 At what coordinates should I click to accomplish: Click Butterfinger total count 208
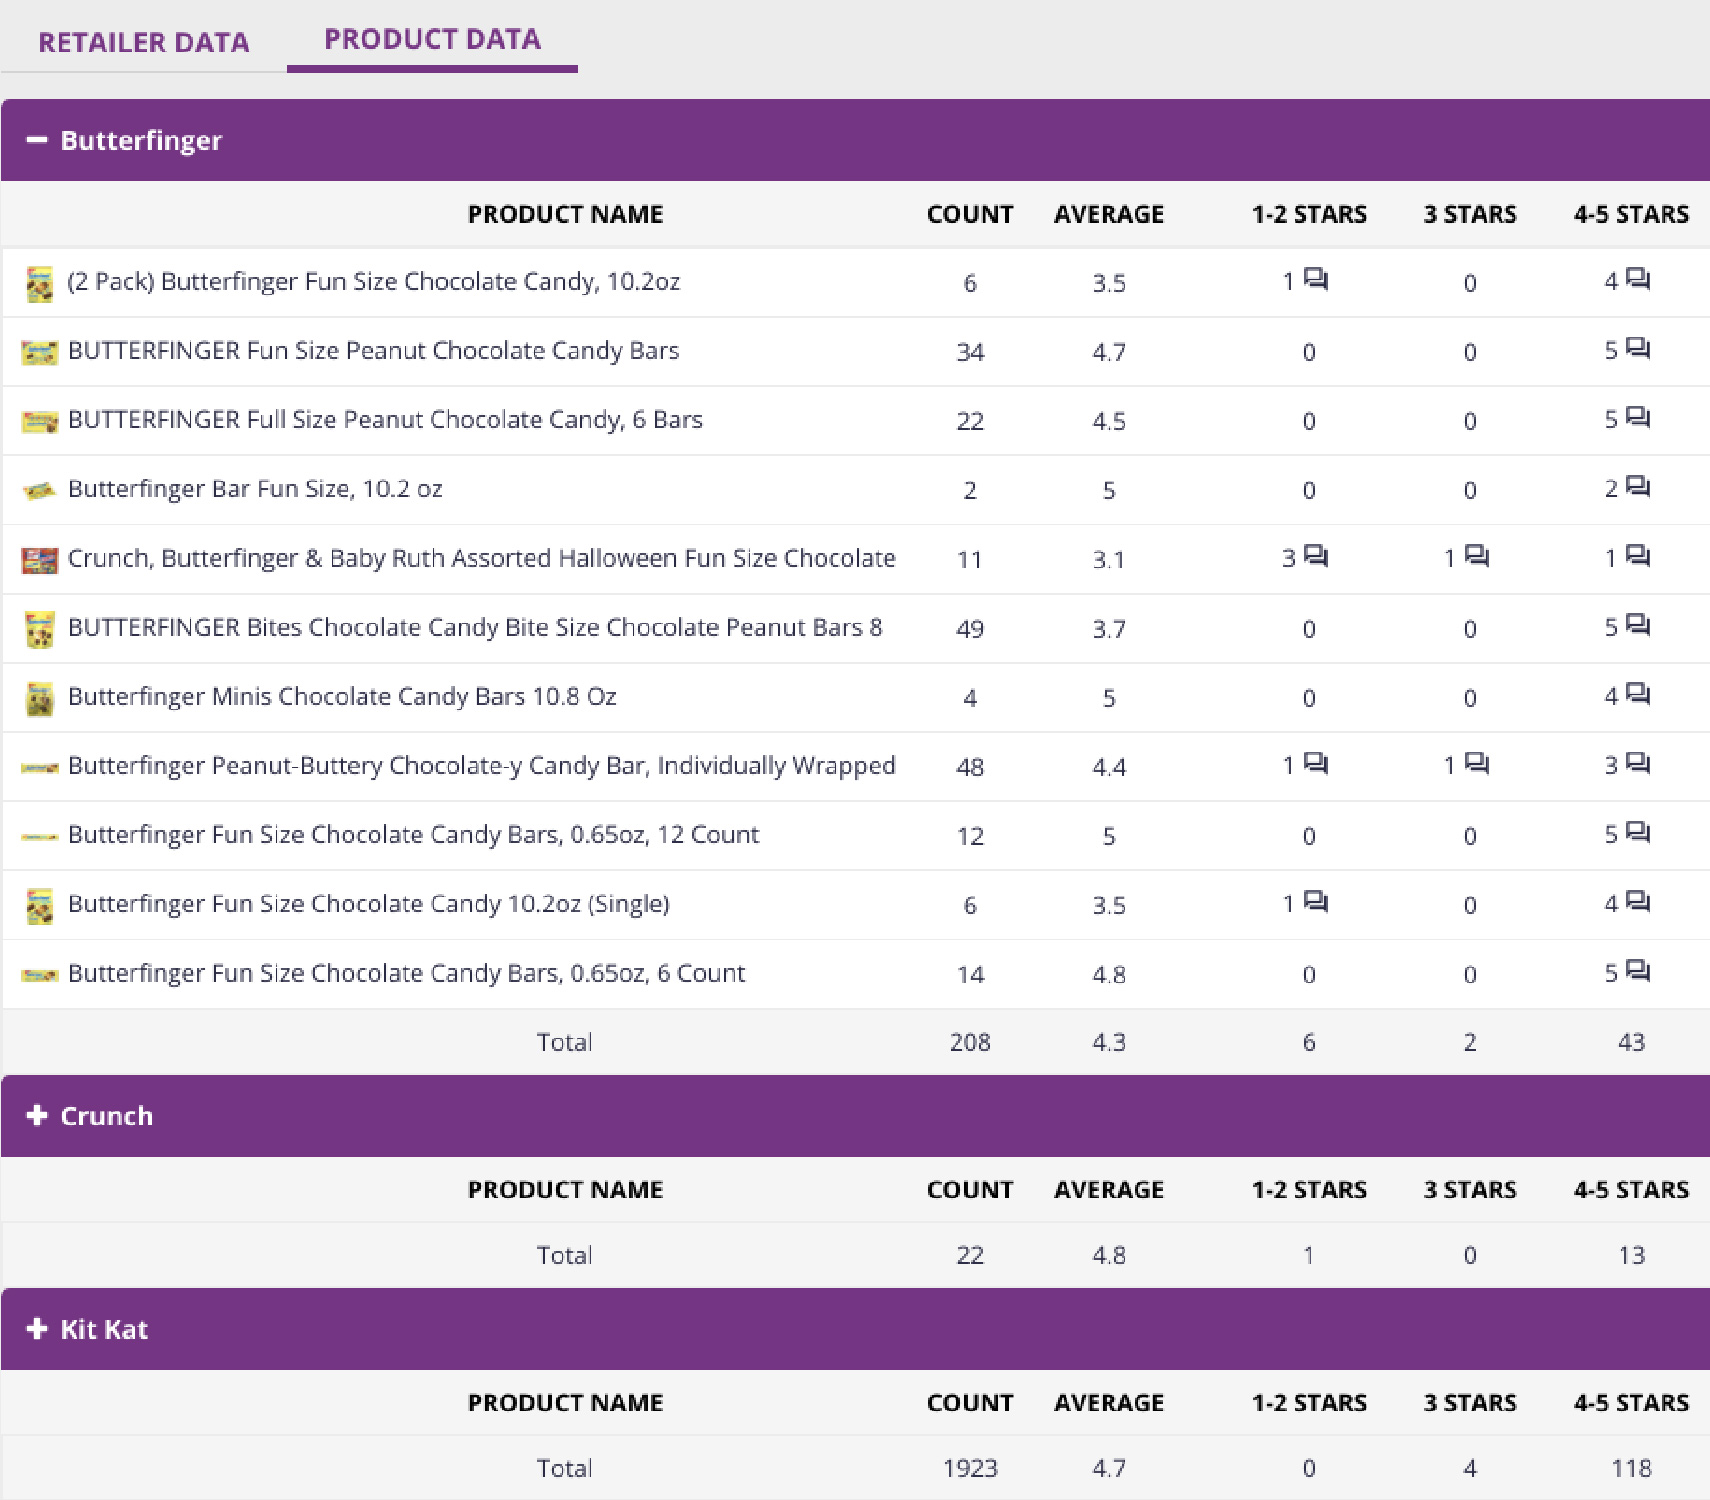pyautogui.click(x=970, y=1042)
